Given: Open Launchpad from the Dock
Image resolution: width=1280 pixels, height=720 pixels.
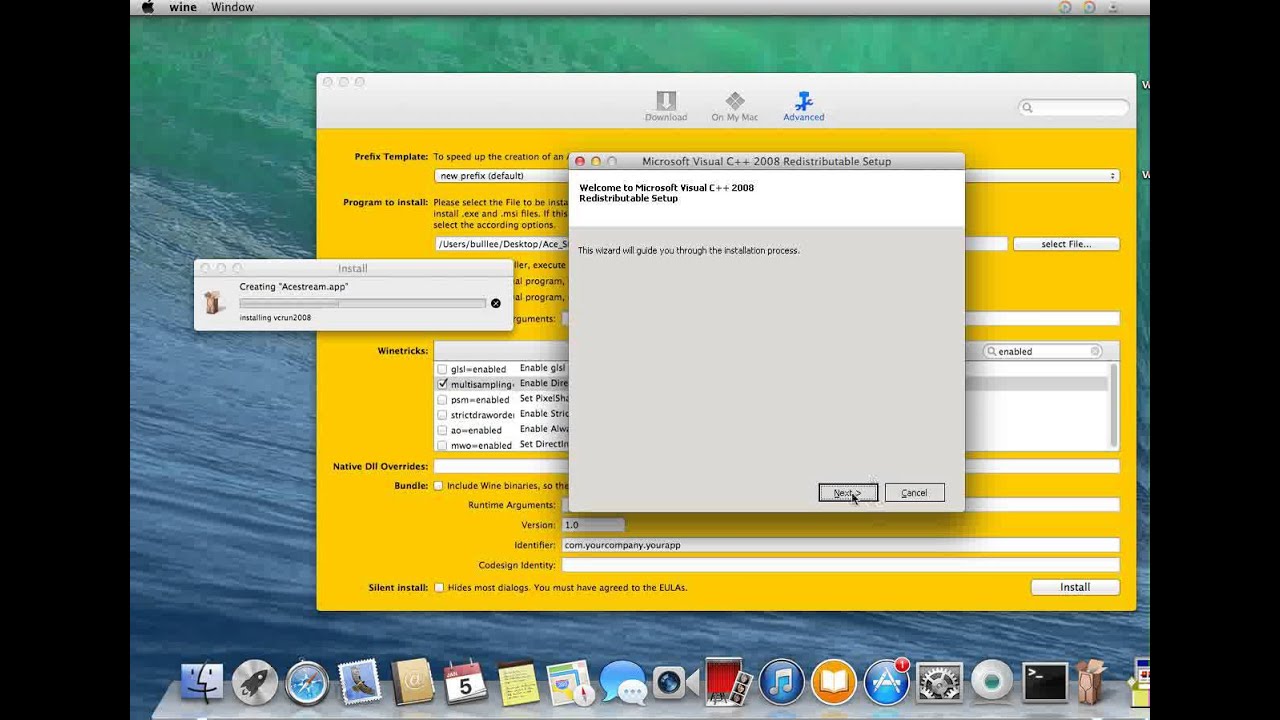Looking at the screenshot, I should pos(255,682).
